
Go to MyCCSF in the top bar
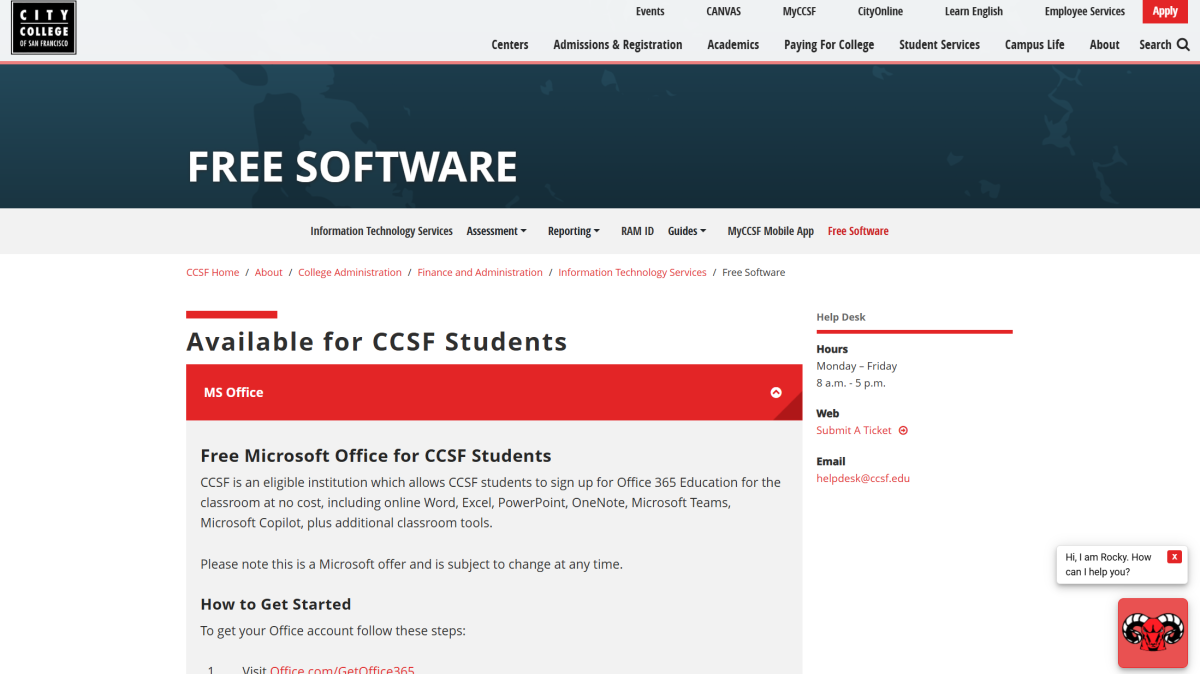pos(799,12)
